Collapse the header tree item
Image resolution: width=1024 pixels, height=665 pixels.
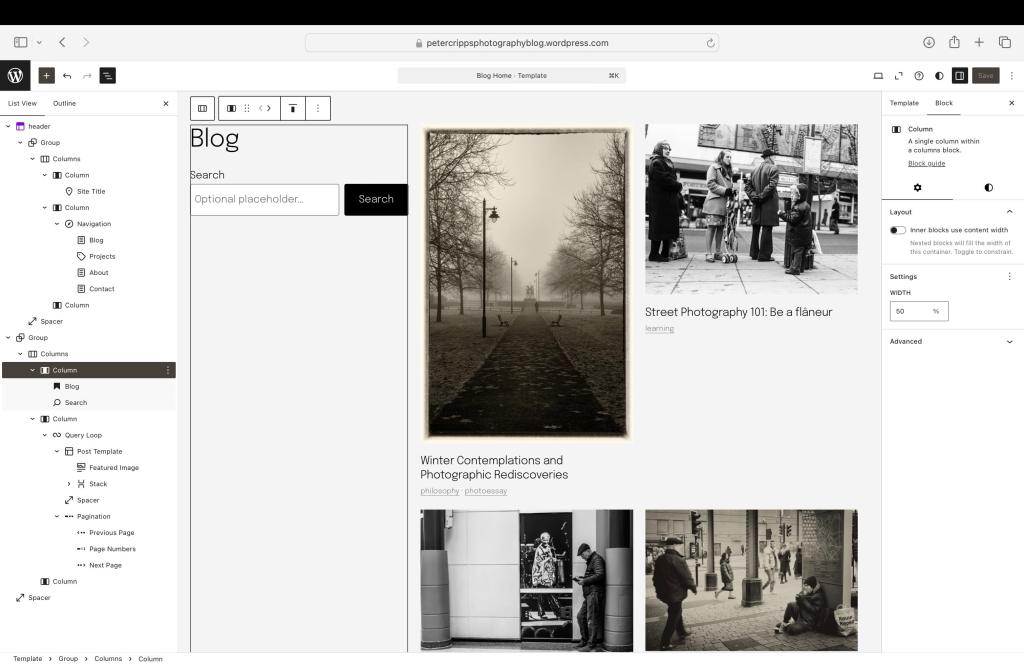8,126
